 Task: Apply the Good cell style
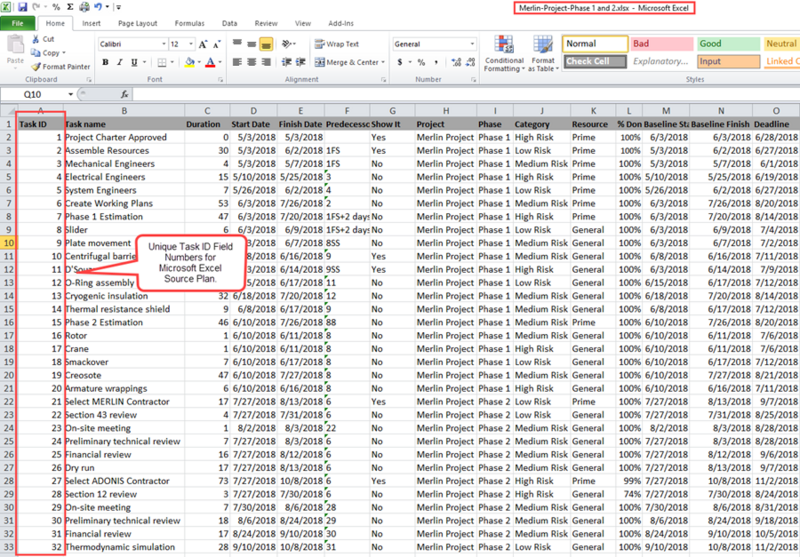pos(729,44)
